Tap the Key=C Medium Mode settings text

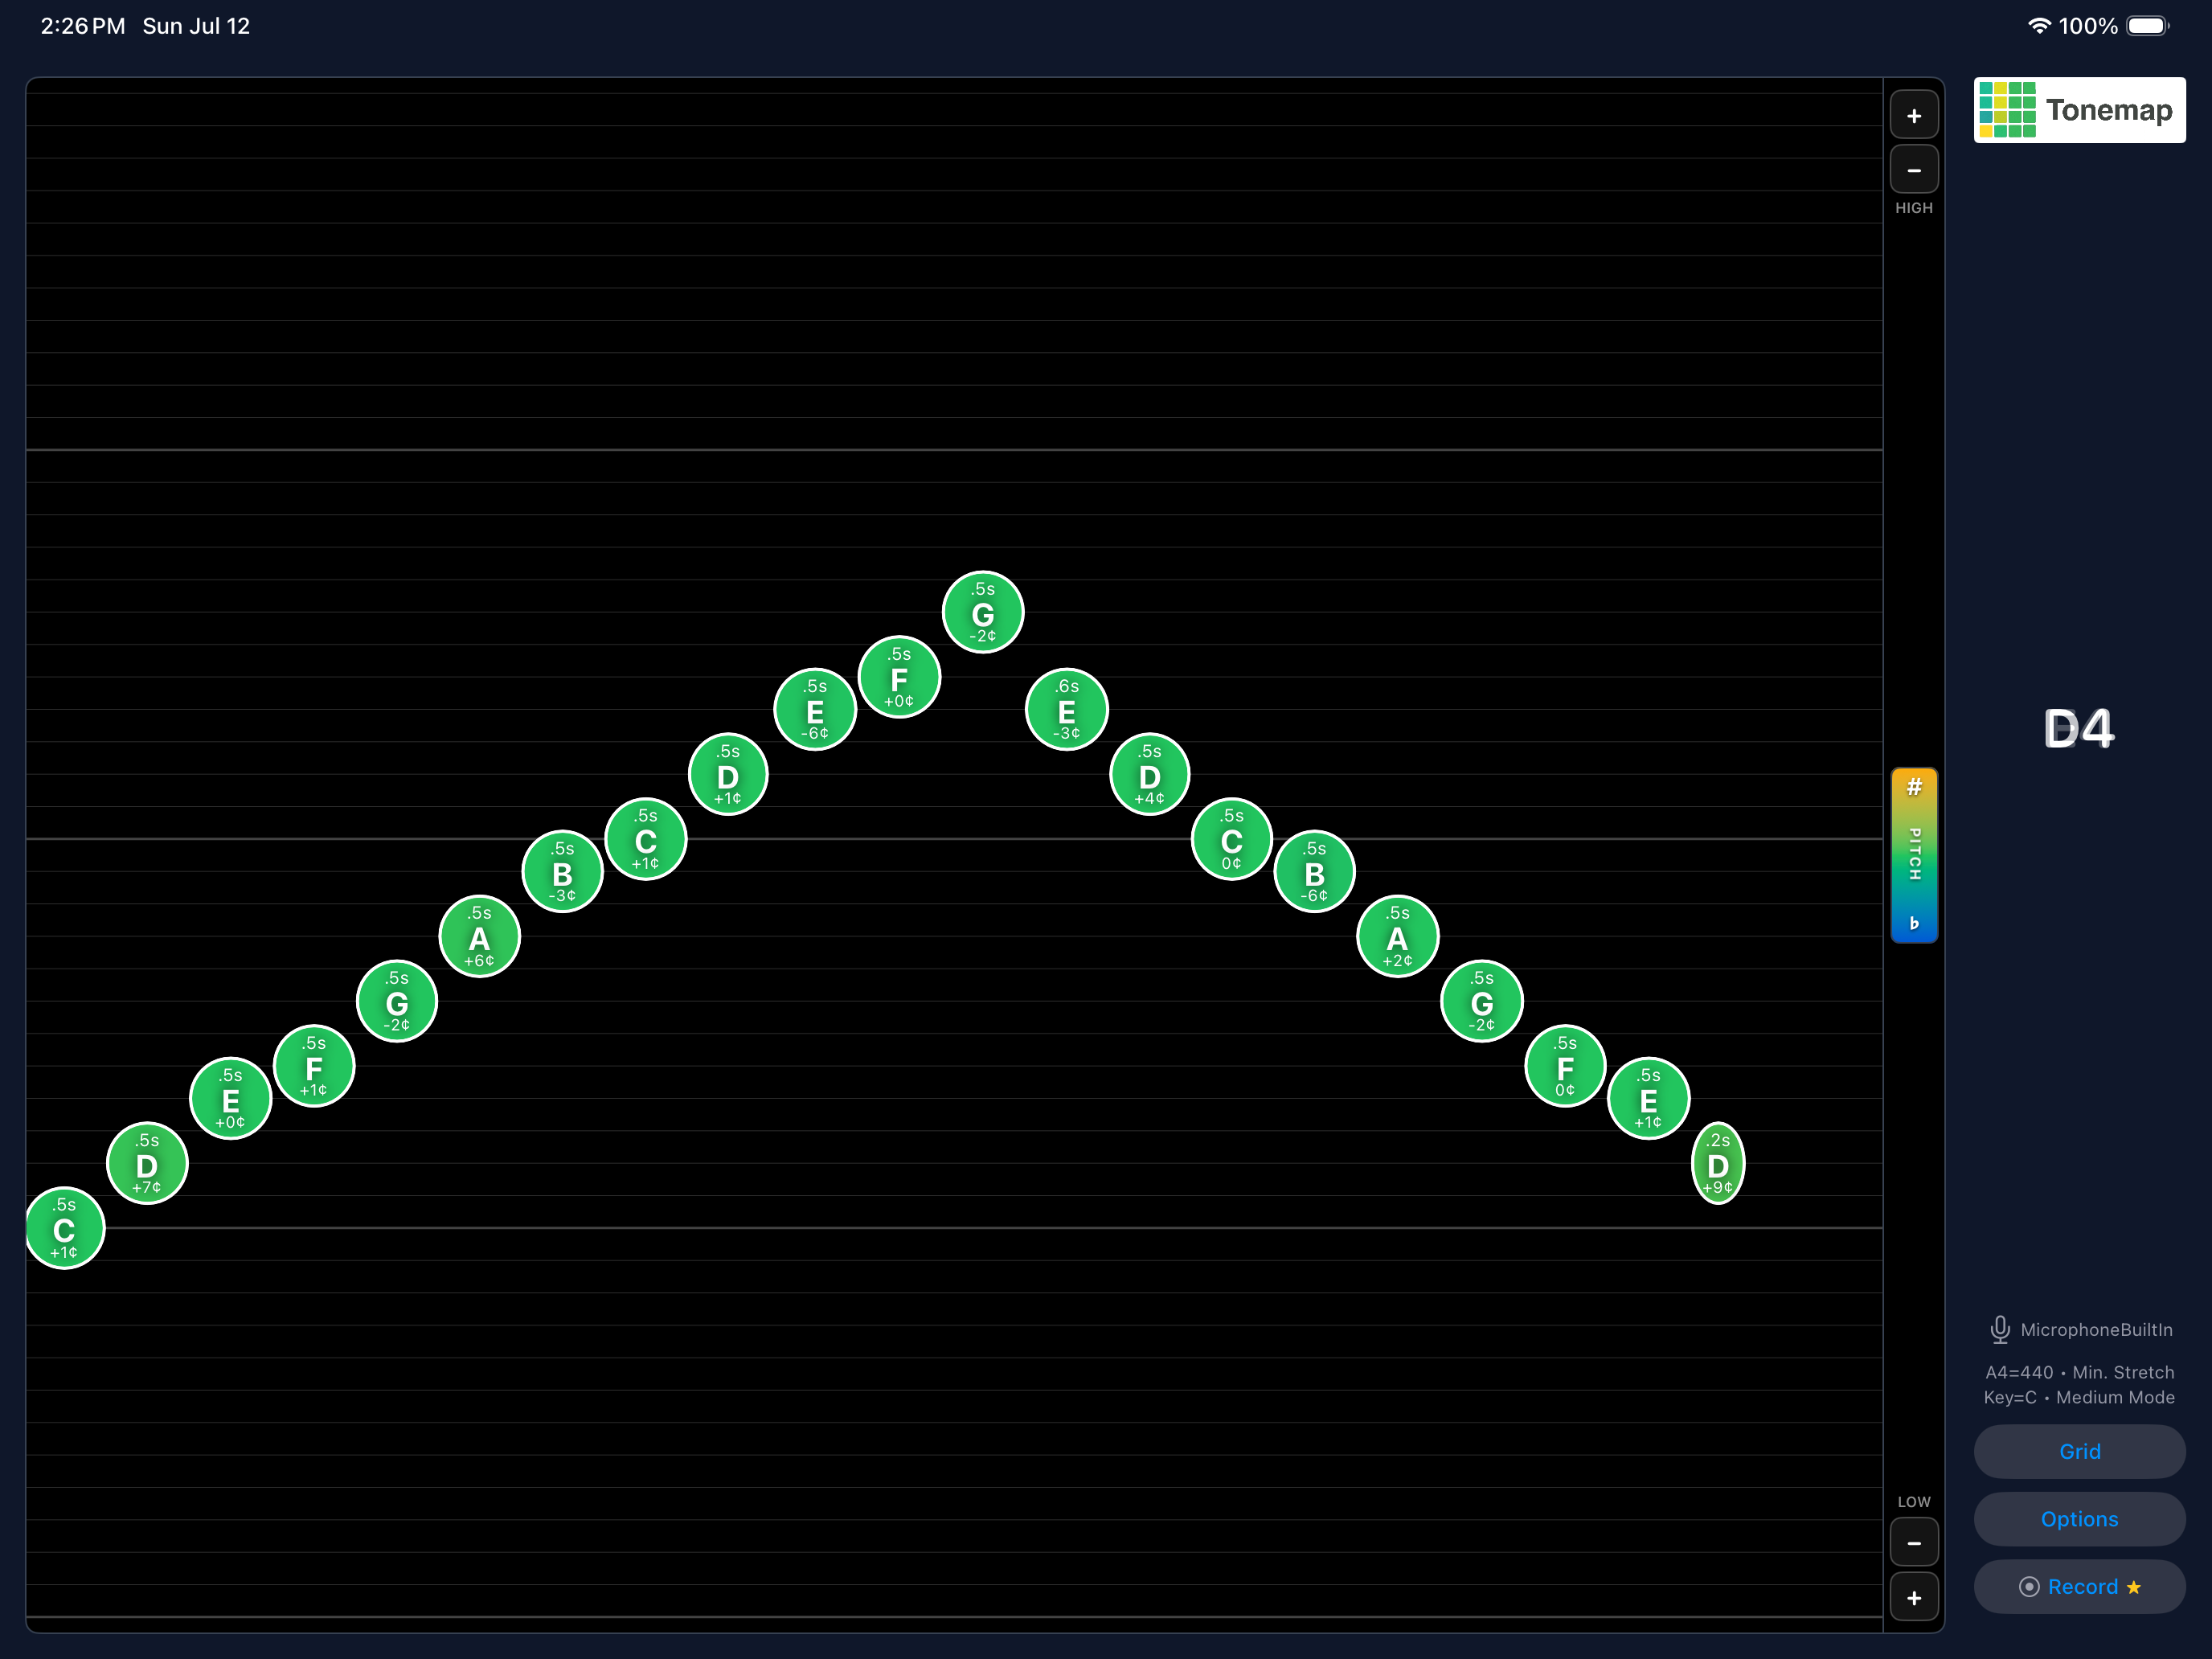click(x=2079, y=1397)
